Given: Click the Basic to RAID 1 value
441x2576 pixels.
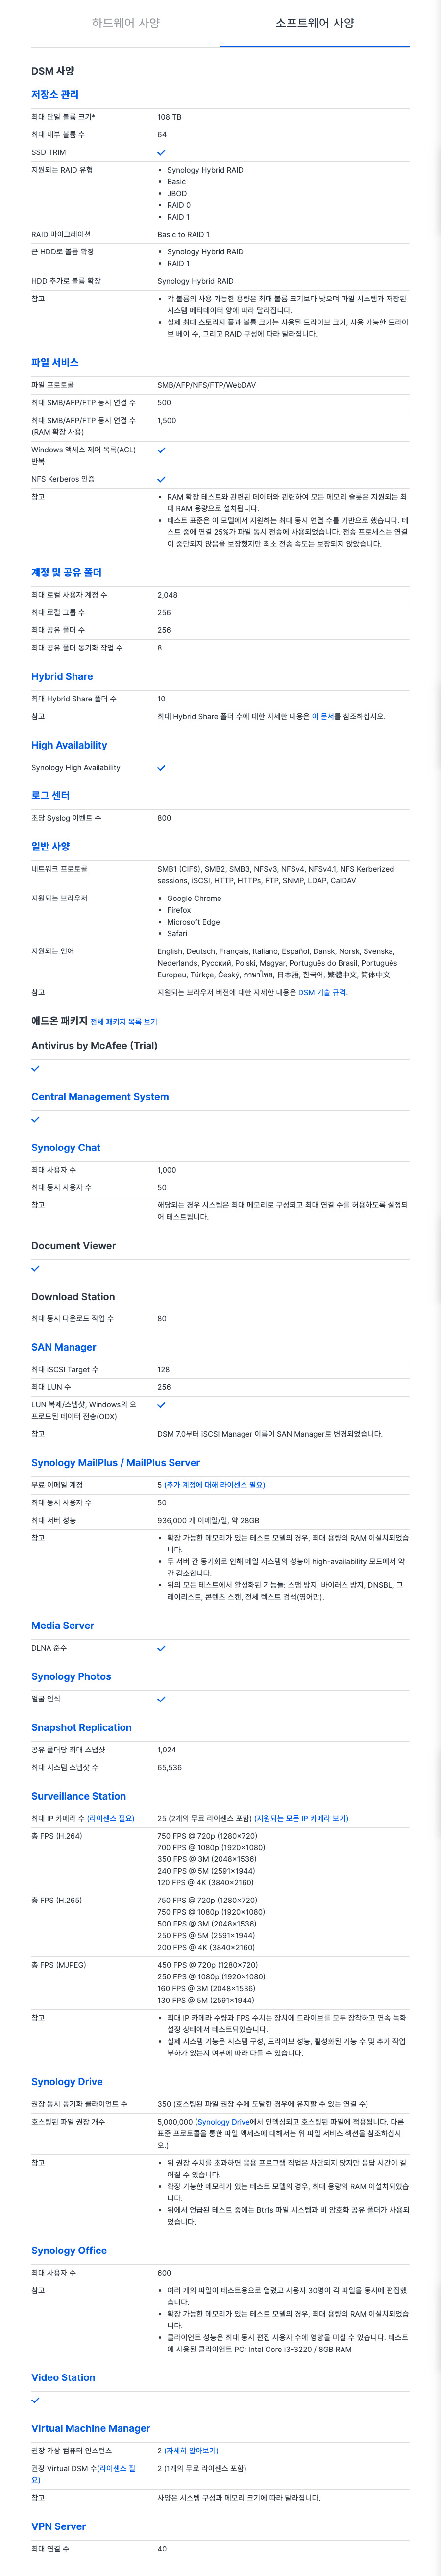Looking at the screenshot, I should point(183,235).
